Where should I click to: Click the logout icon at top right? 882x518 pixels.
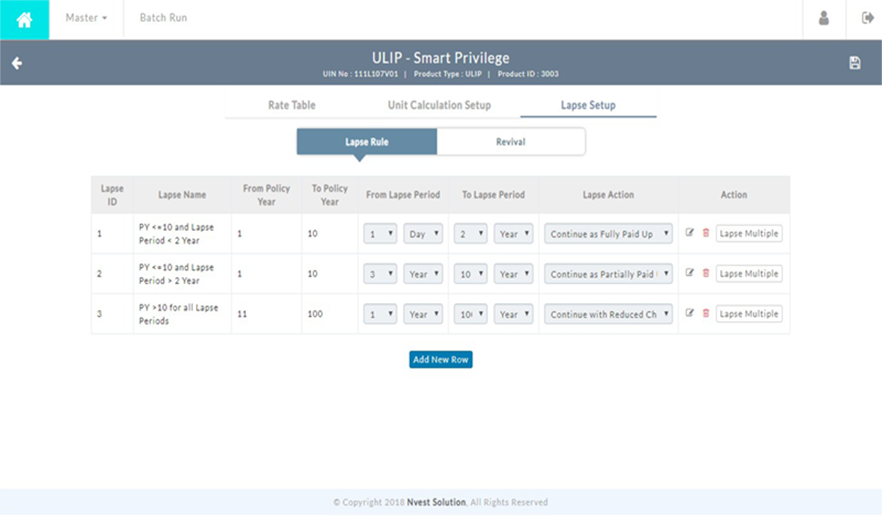coord(867,18)
